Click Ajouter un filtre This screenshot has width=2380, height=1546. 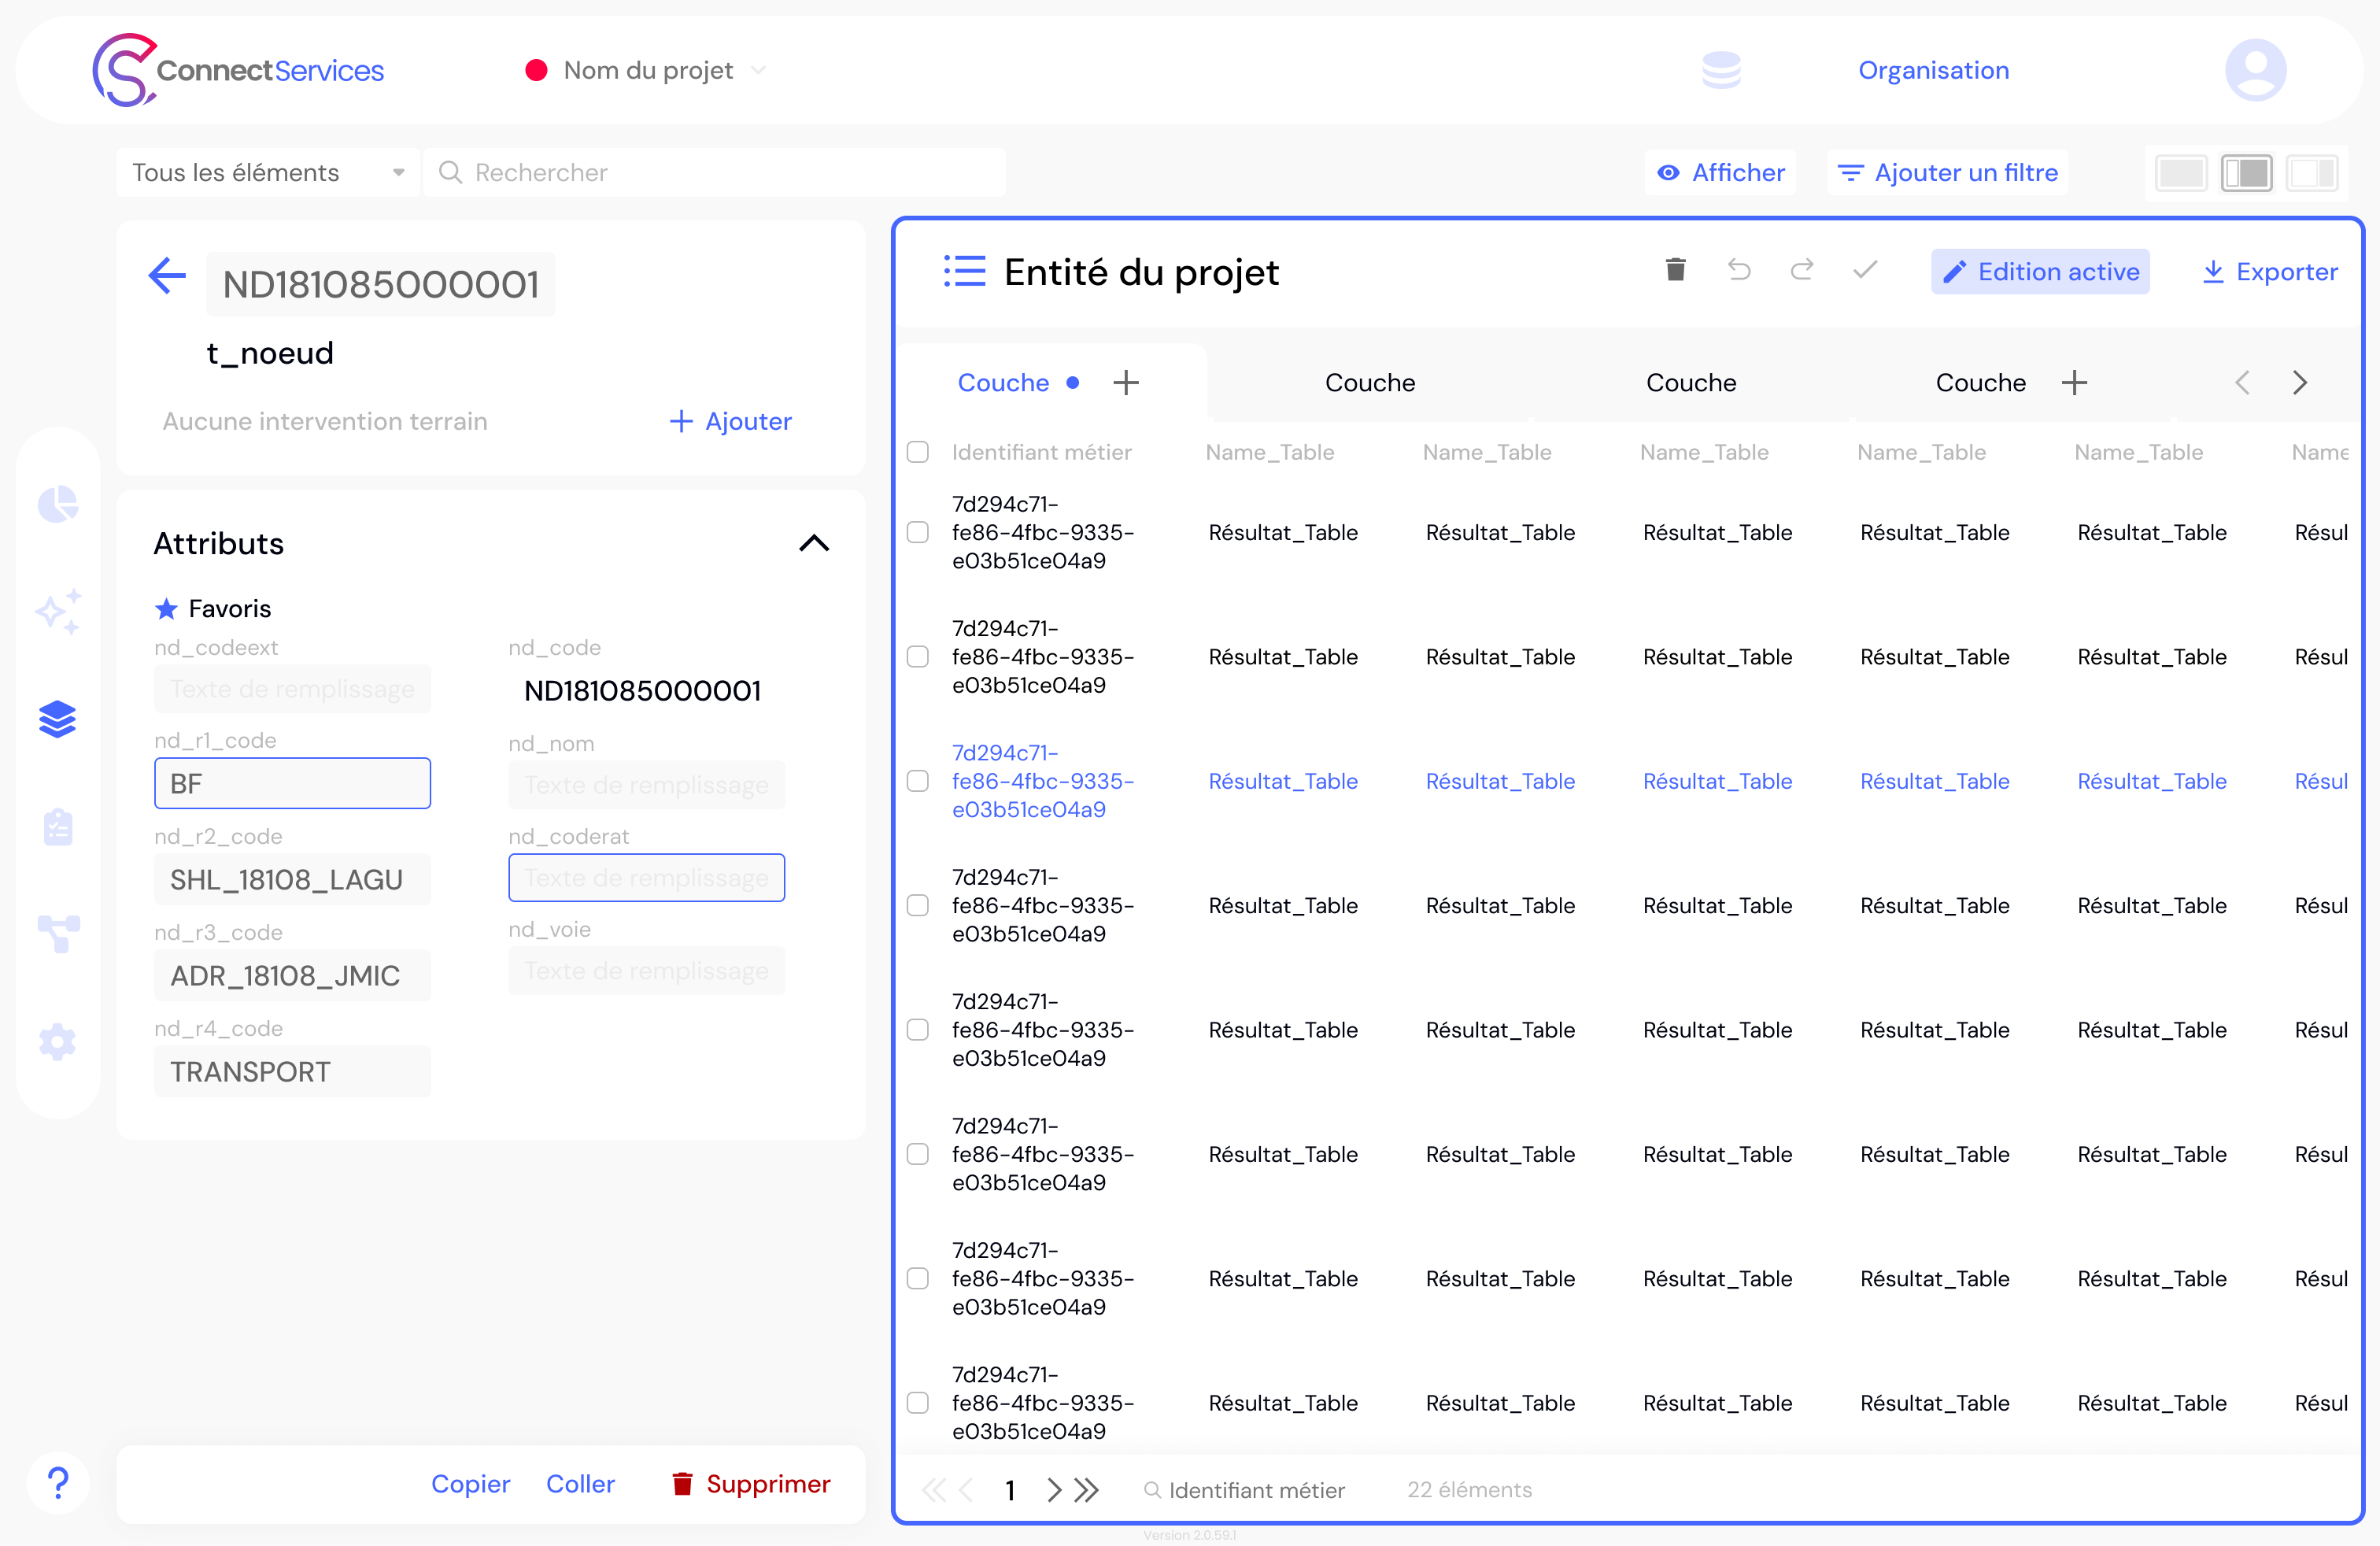coord(1947,173)
